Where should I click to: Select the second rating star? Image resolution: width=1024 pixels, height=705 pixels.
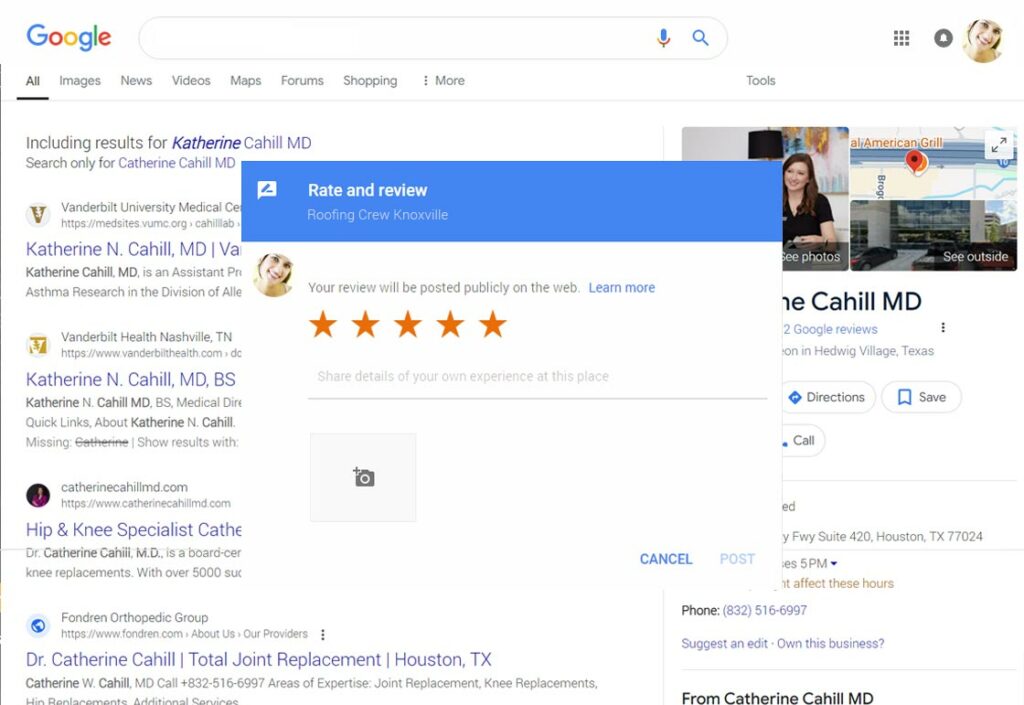366,324
